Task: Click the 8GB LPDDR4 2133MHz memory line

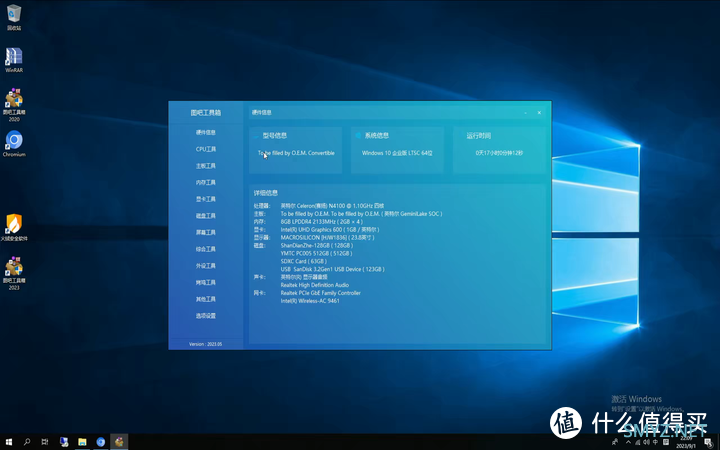Action: pos(321,222)
